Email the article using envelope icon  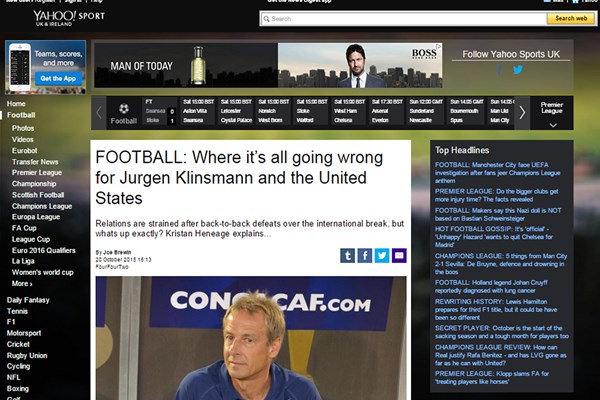(x=399, y=255)
